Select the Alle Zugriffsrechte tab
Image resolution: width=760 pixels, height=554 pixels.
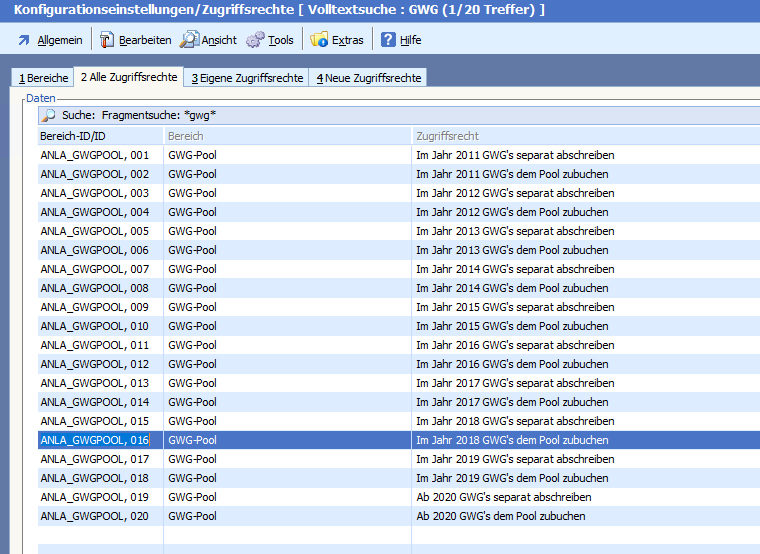128,77
